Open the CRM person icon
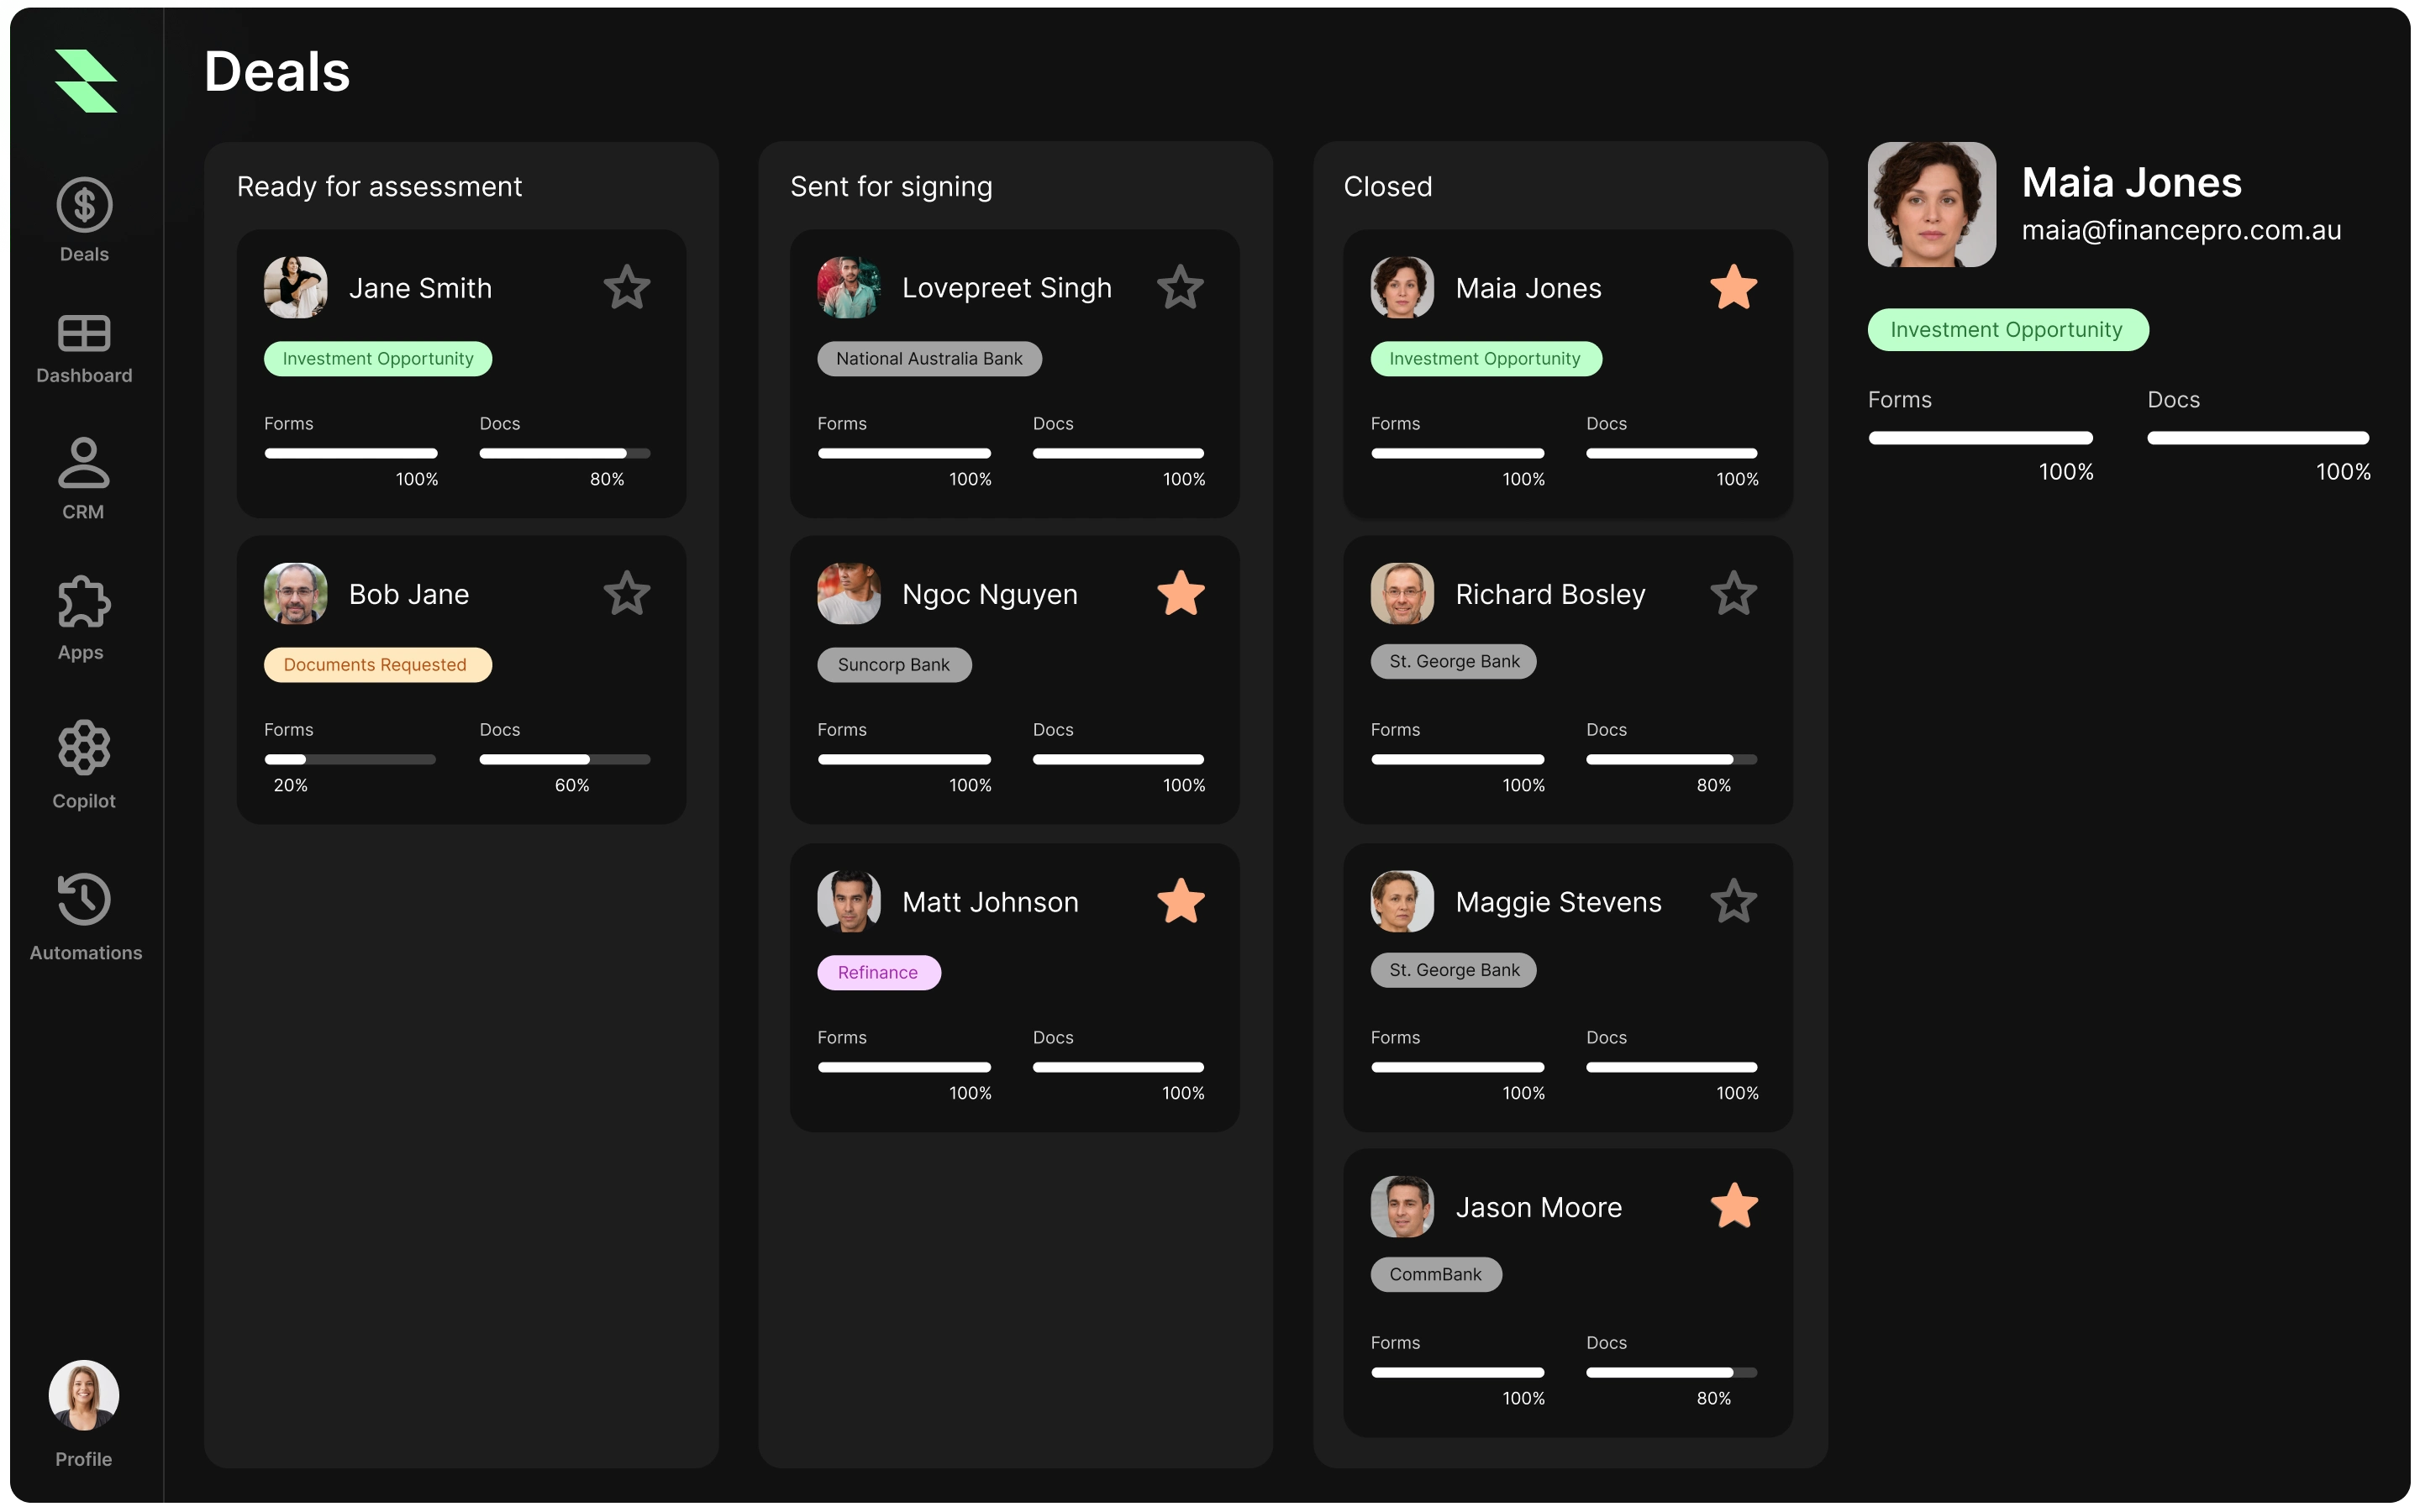 (84, 463)
